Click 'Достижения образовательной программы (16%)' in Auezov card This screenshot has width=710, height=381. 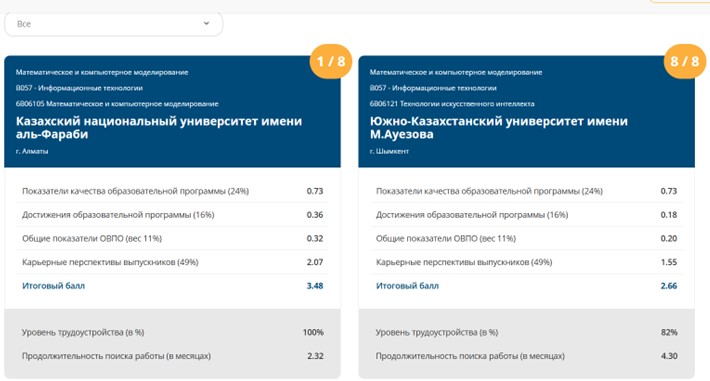coord(472,215)
